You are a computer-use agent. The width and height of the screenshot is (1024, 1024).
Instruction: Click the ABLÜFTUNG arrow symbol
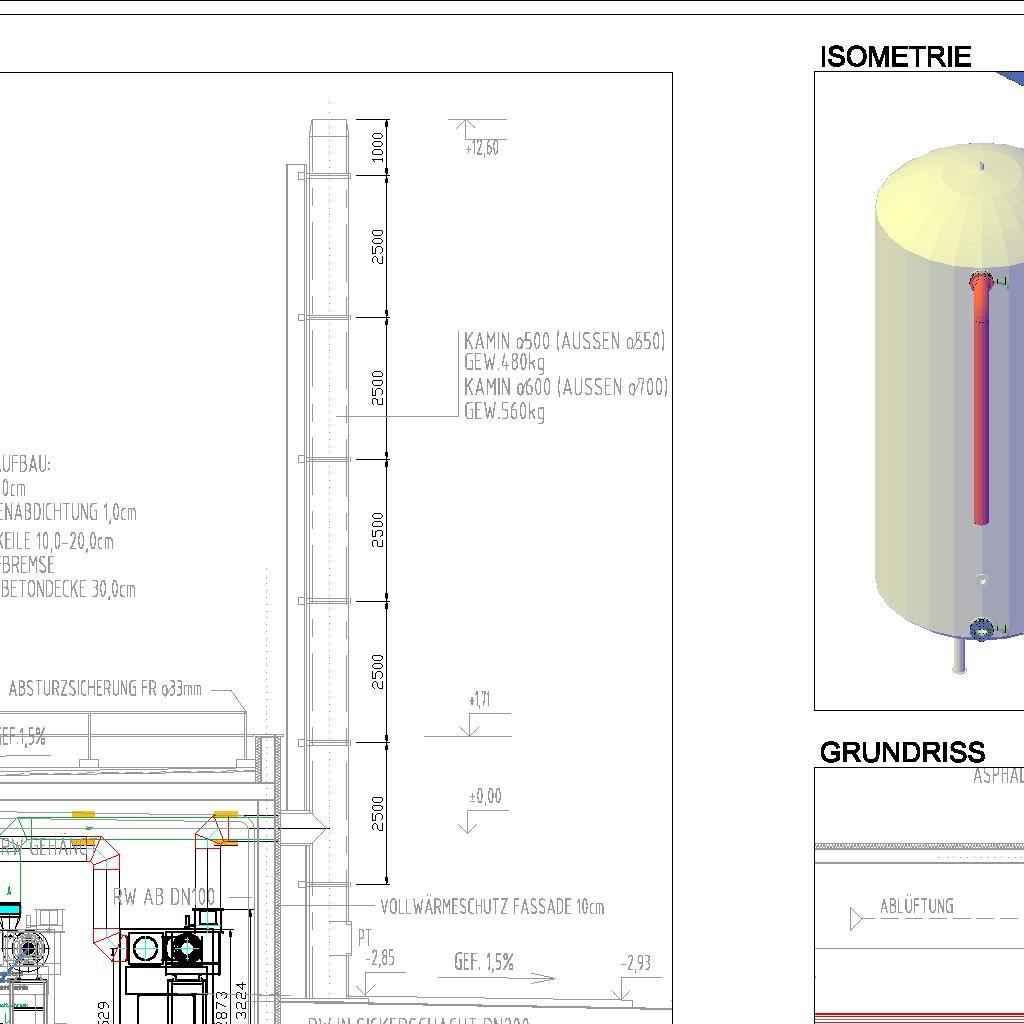pos(856,918)
